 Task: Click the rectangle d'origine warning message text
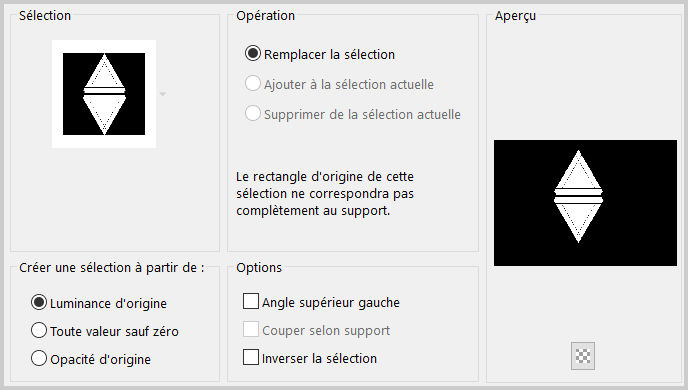(x=325, y=193)
